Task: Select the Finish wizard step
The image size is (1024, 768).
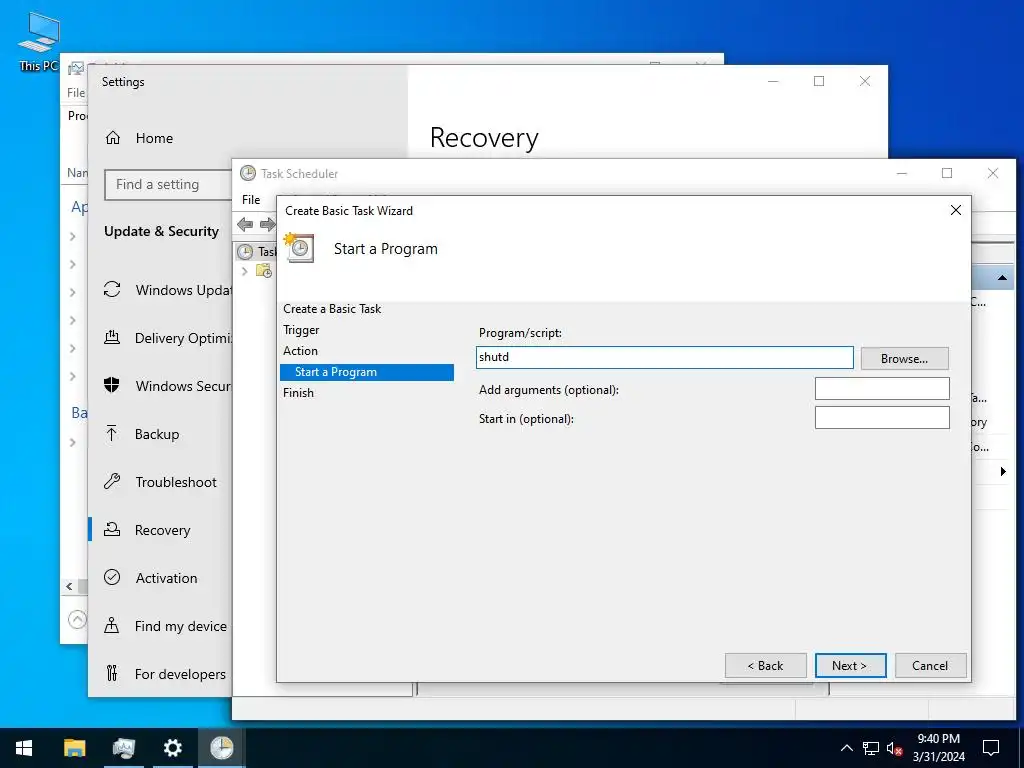Action: 298,392
